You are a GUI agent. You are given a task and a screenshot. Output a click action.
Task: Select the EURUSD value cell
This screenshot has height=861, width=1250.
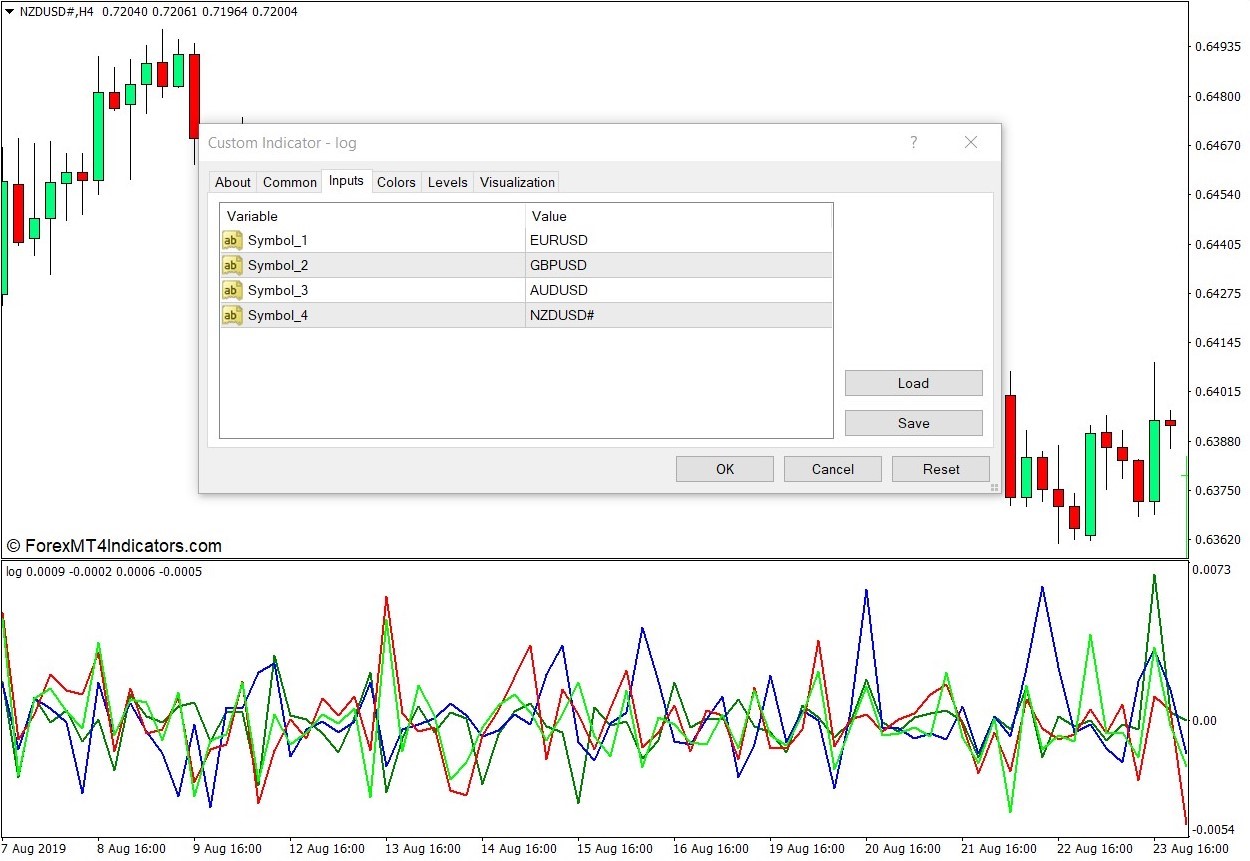679,240
